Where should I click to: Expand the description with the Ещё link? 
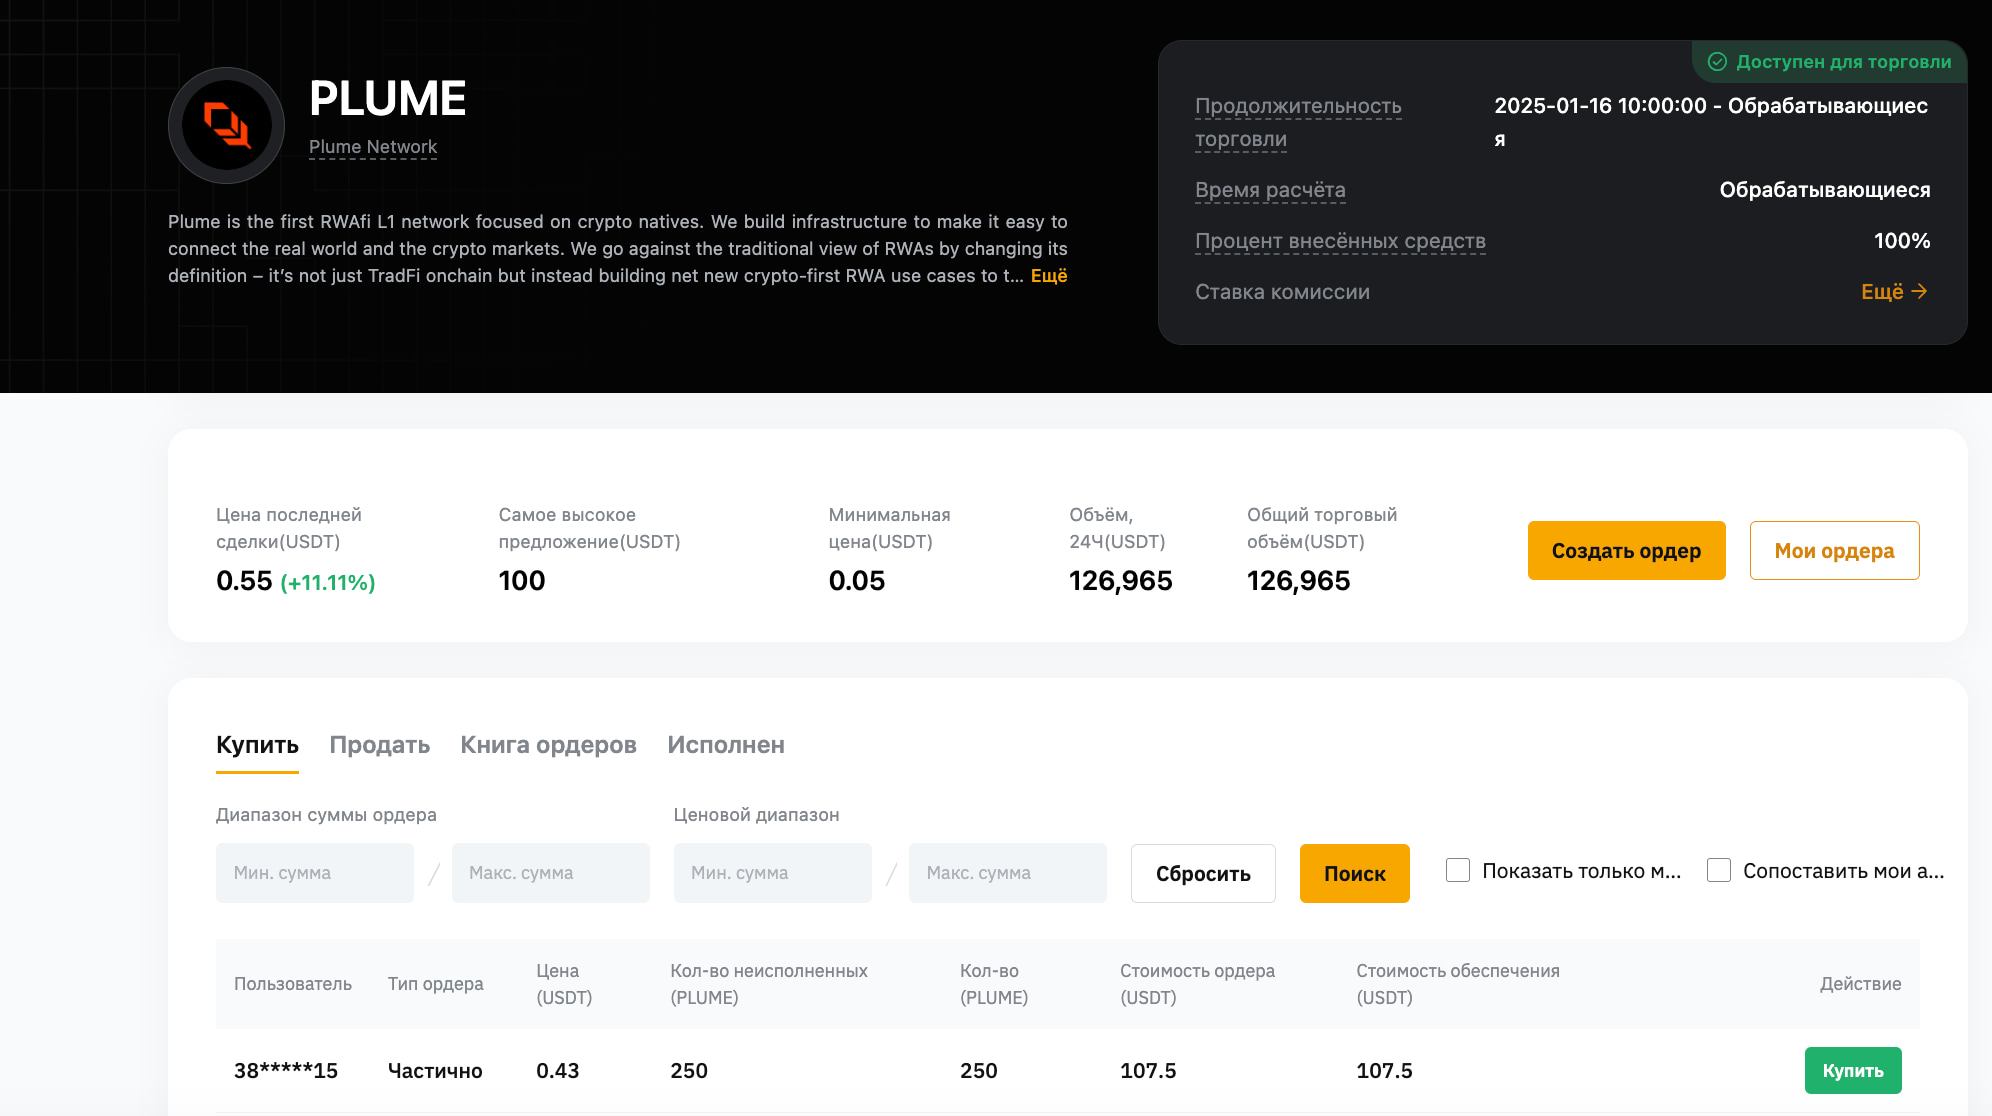[1049, 276]
